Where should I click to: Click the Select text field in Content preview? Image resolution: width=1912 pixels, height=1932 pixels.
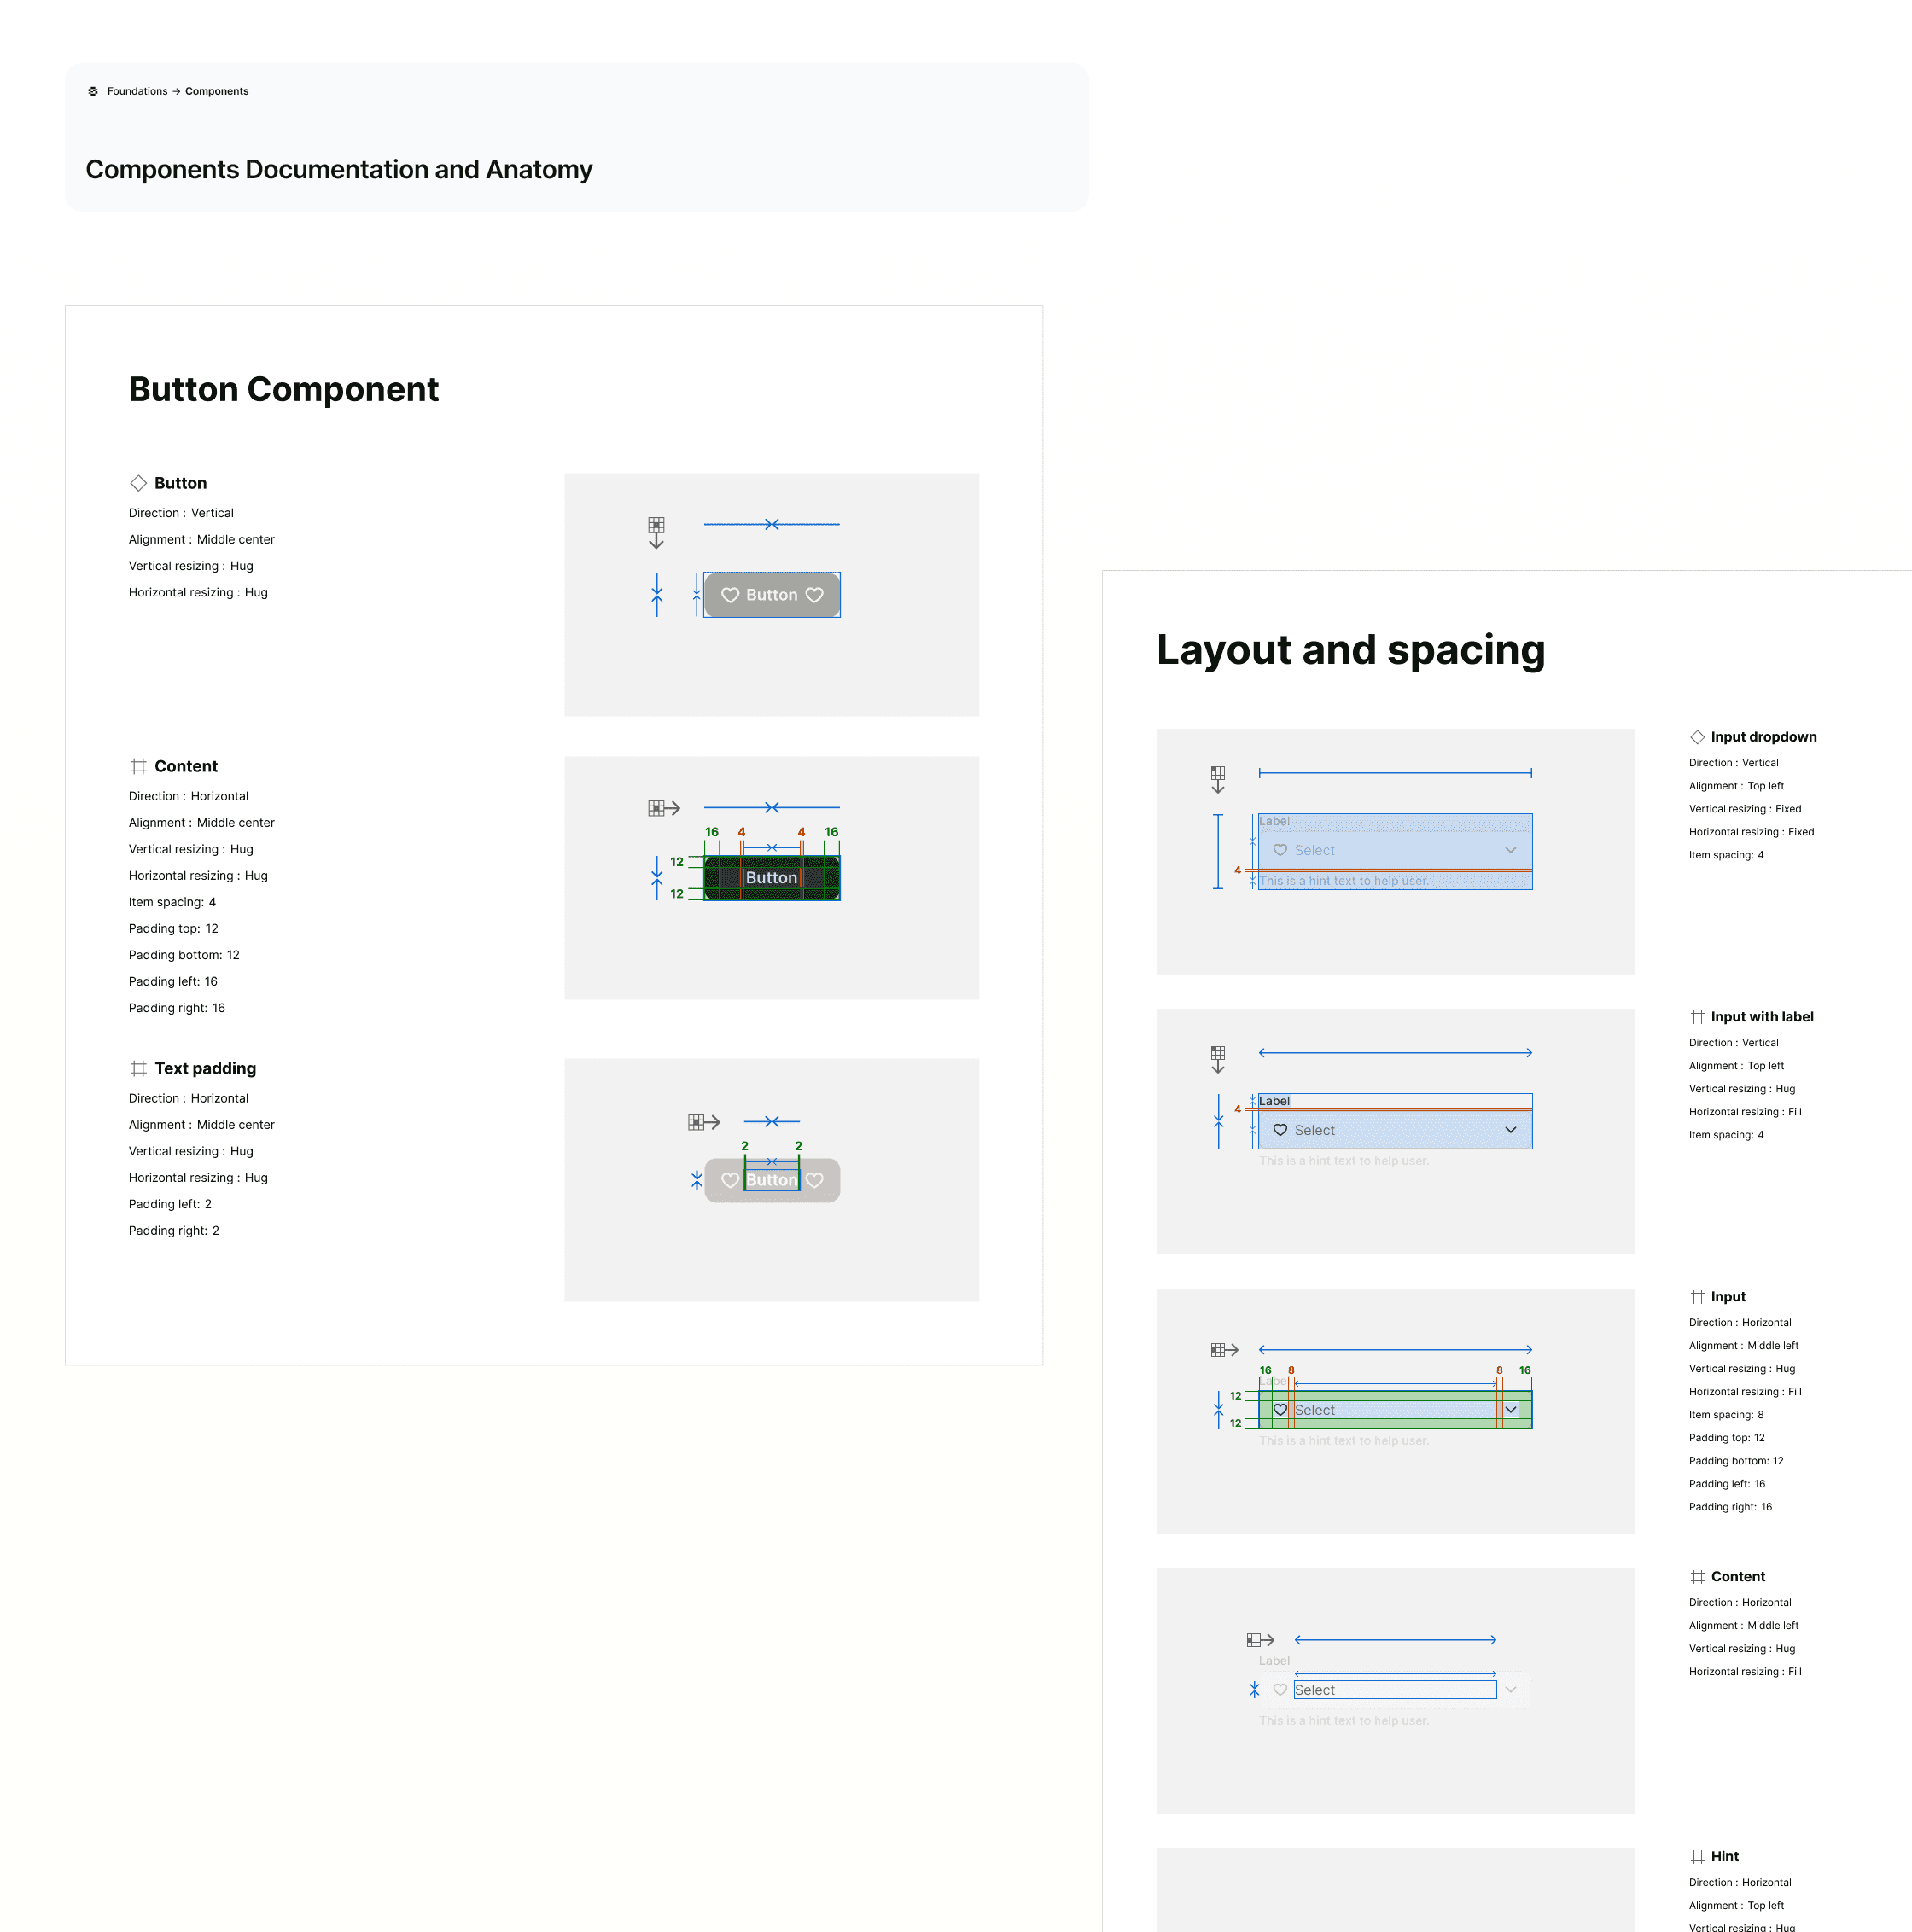[x=1394, y=1690]
